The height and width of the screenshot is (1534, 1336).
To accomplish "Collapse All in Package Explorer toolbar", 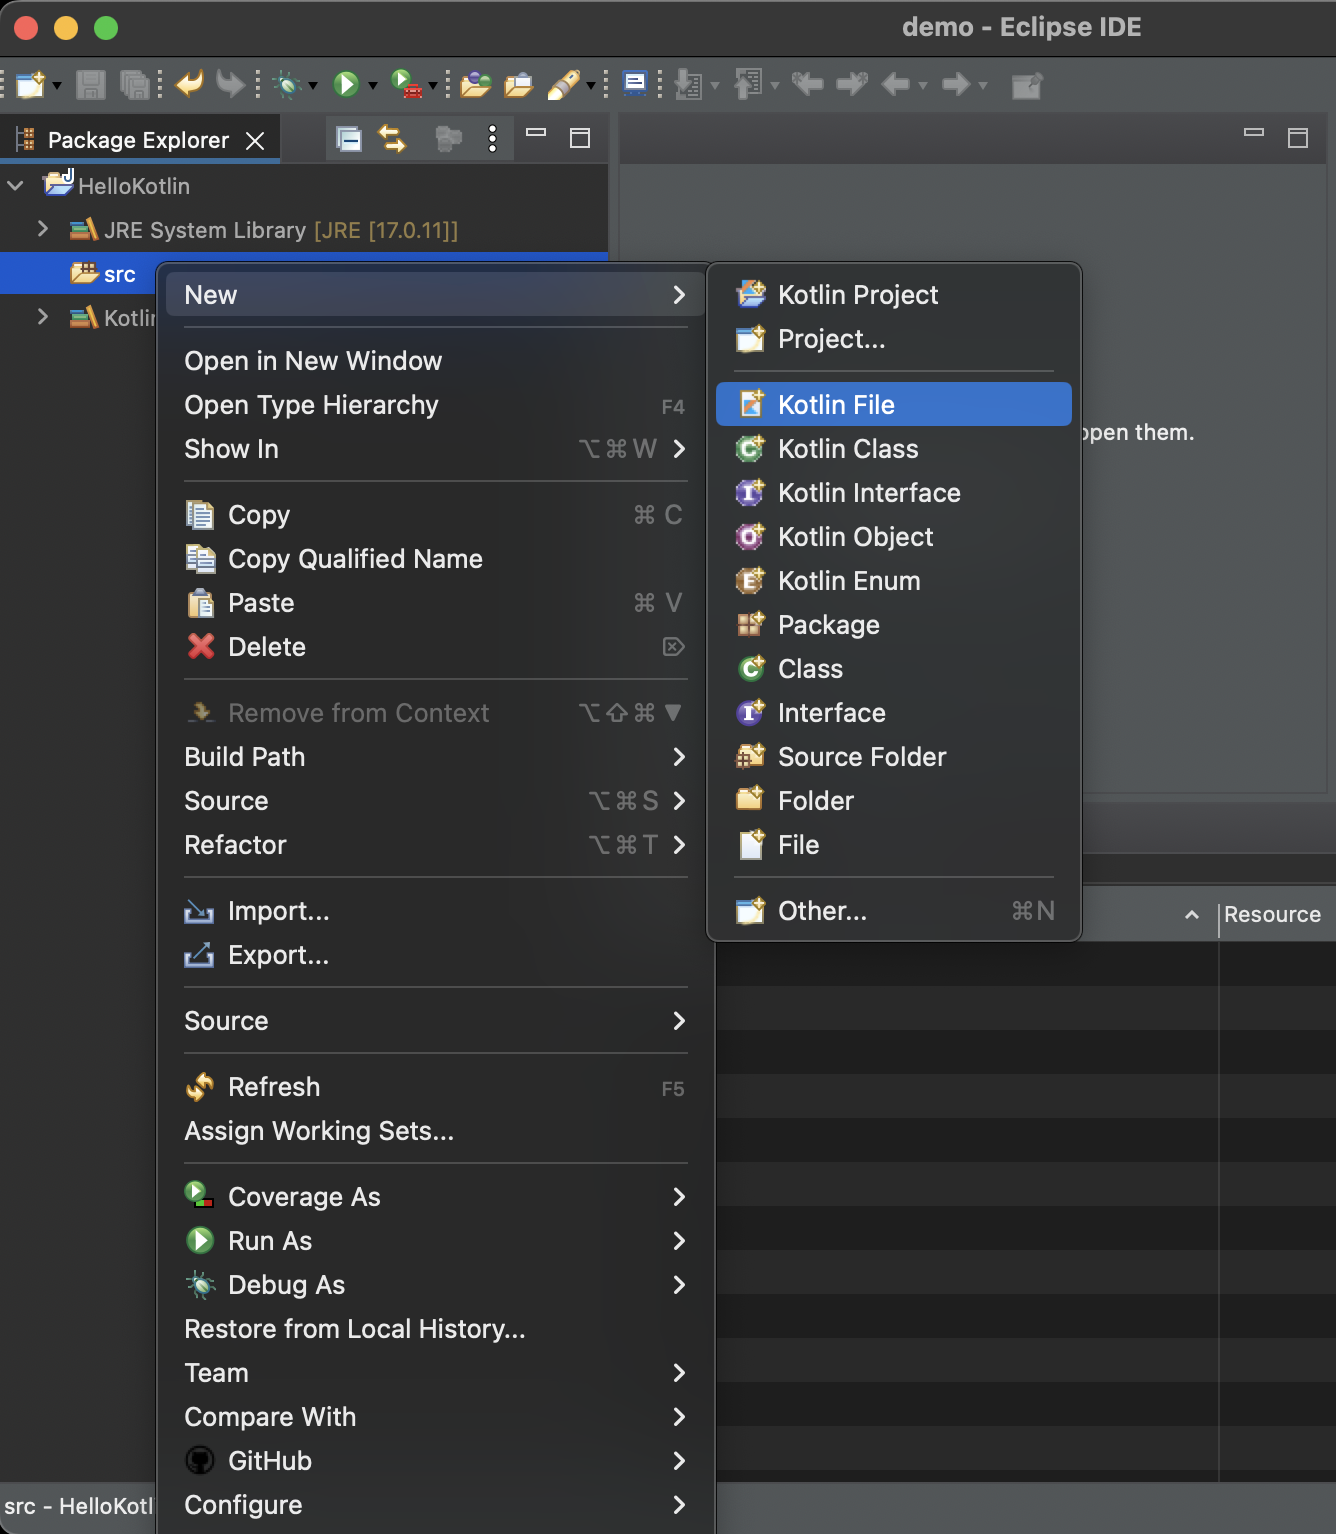I will pyautogui.click(x=348, y=139).
